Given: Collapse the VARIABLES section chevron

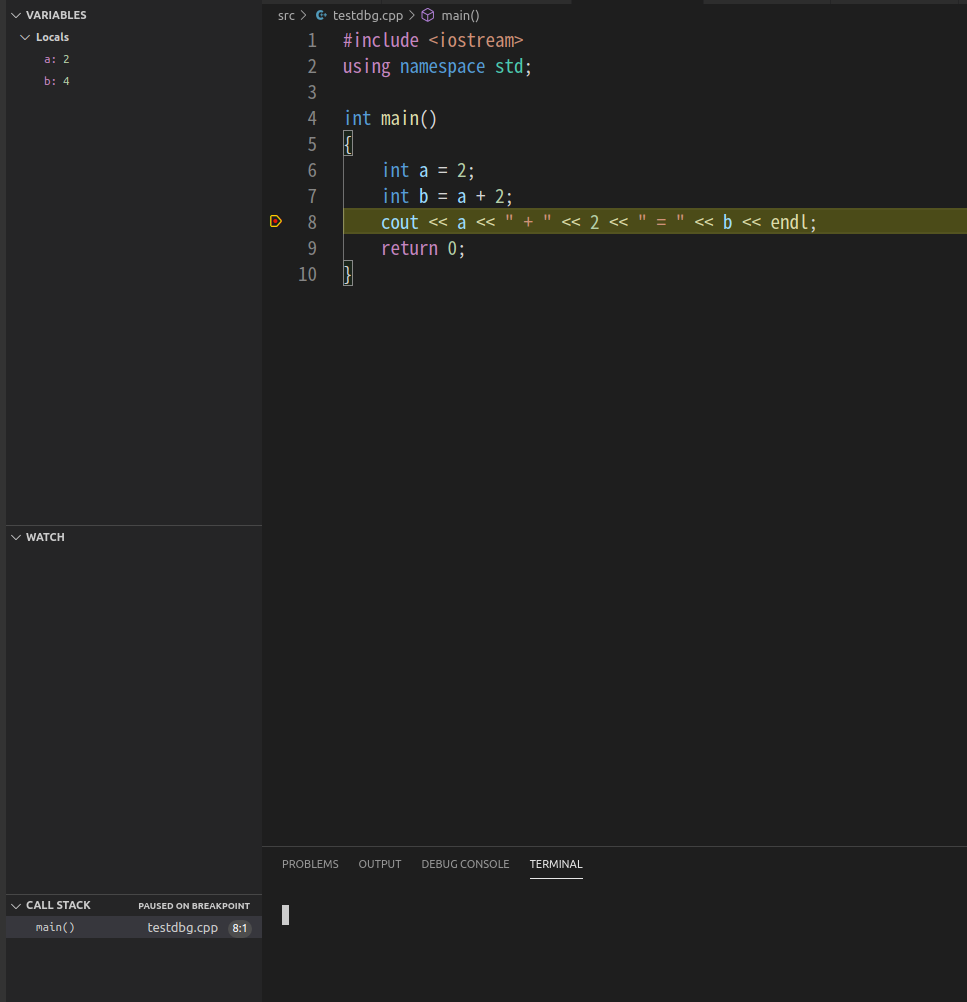Looking at the screenshot, I should tap(16, 15).
